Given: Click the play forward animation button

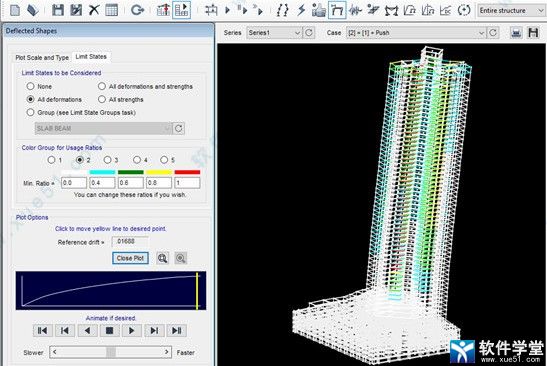Looking at the screenshot, I should (x=132, y=330).
